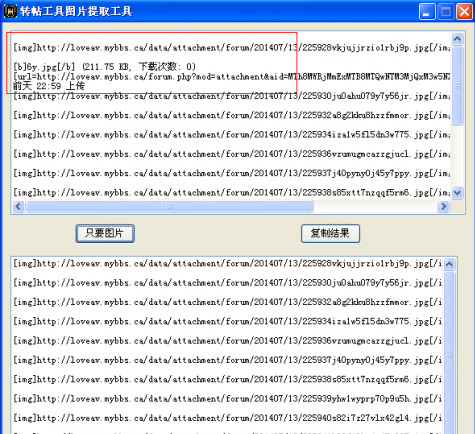Click top box line containing 225938s85xtt7nzqqf5rm6.jpg
The height and width of the screenshot is (434, 475).
tap(231, 193)
